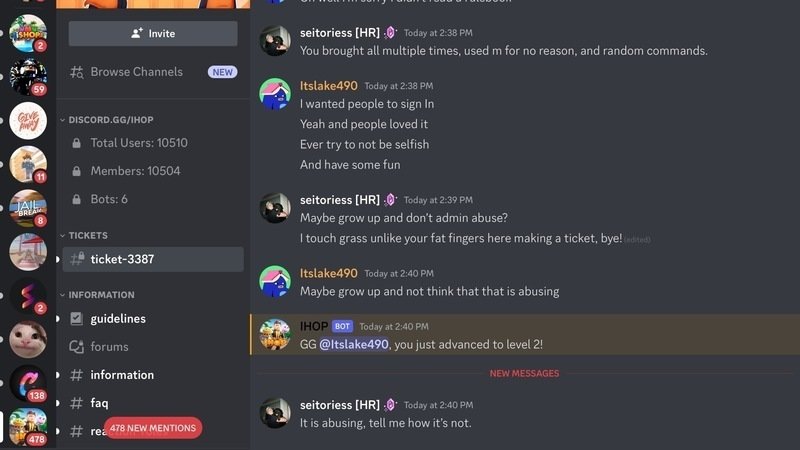Click the Invite button
The width and height of the screenshot is (800, 450).
(153, 34)
